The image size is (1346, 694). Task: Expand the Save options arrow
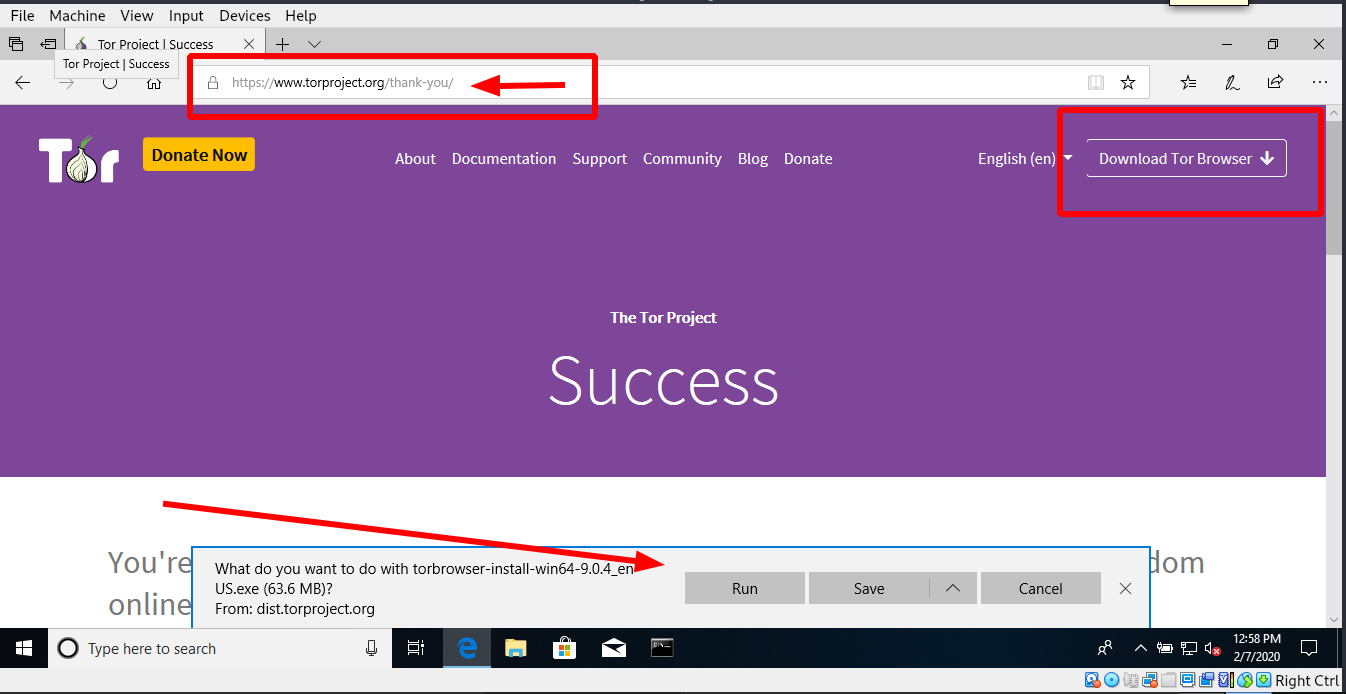(953, 588)
